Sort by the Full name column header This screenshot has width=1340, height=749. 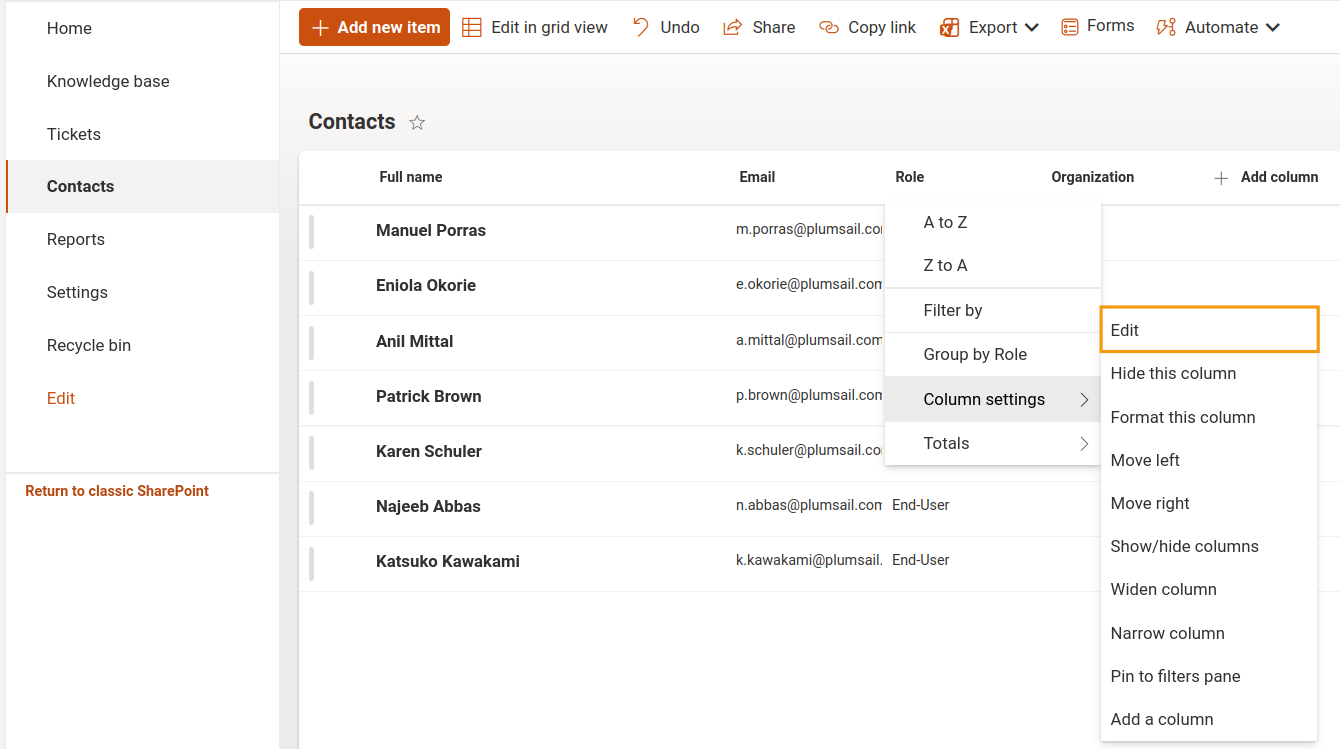(x=410, y=177)
